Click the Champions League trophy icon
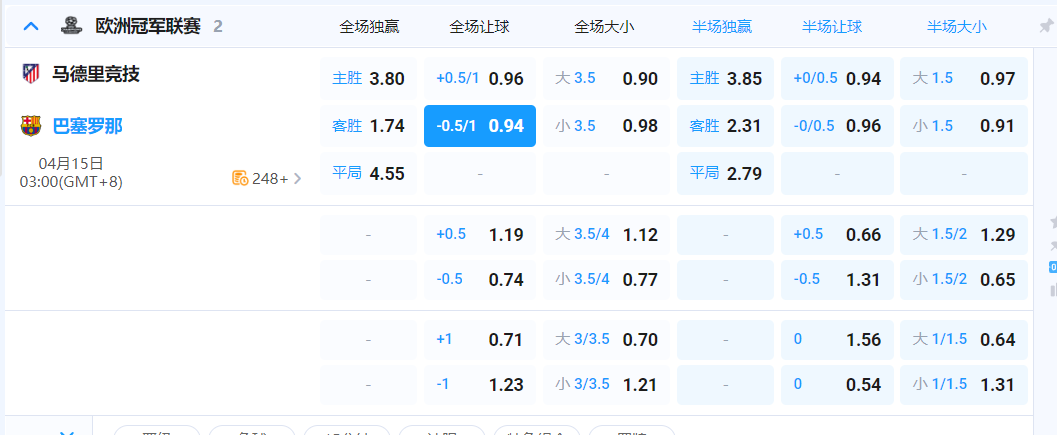Viewport: 1057px width, 435px height. 70,26
